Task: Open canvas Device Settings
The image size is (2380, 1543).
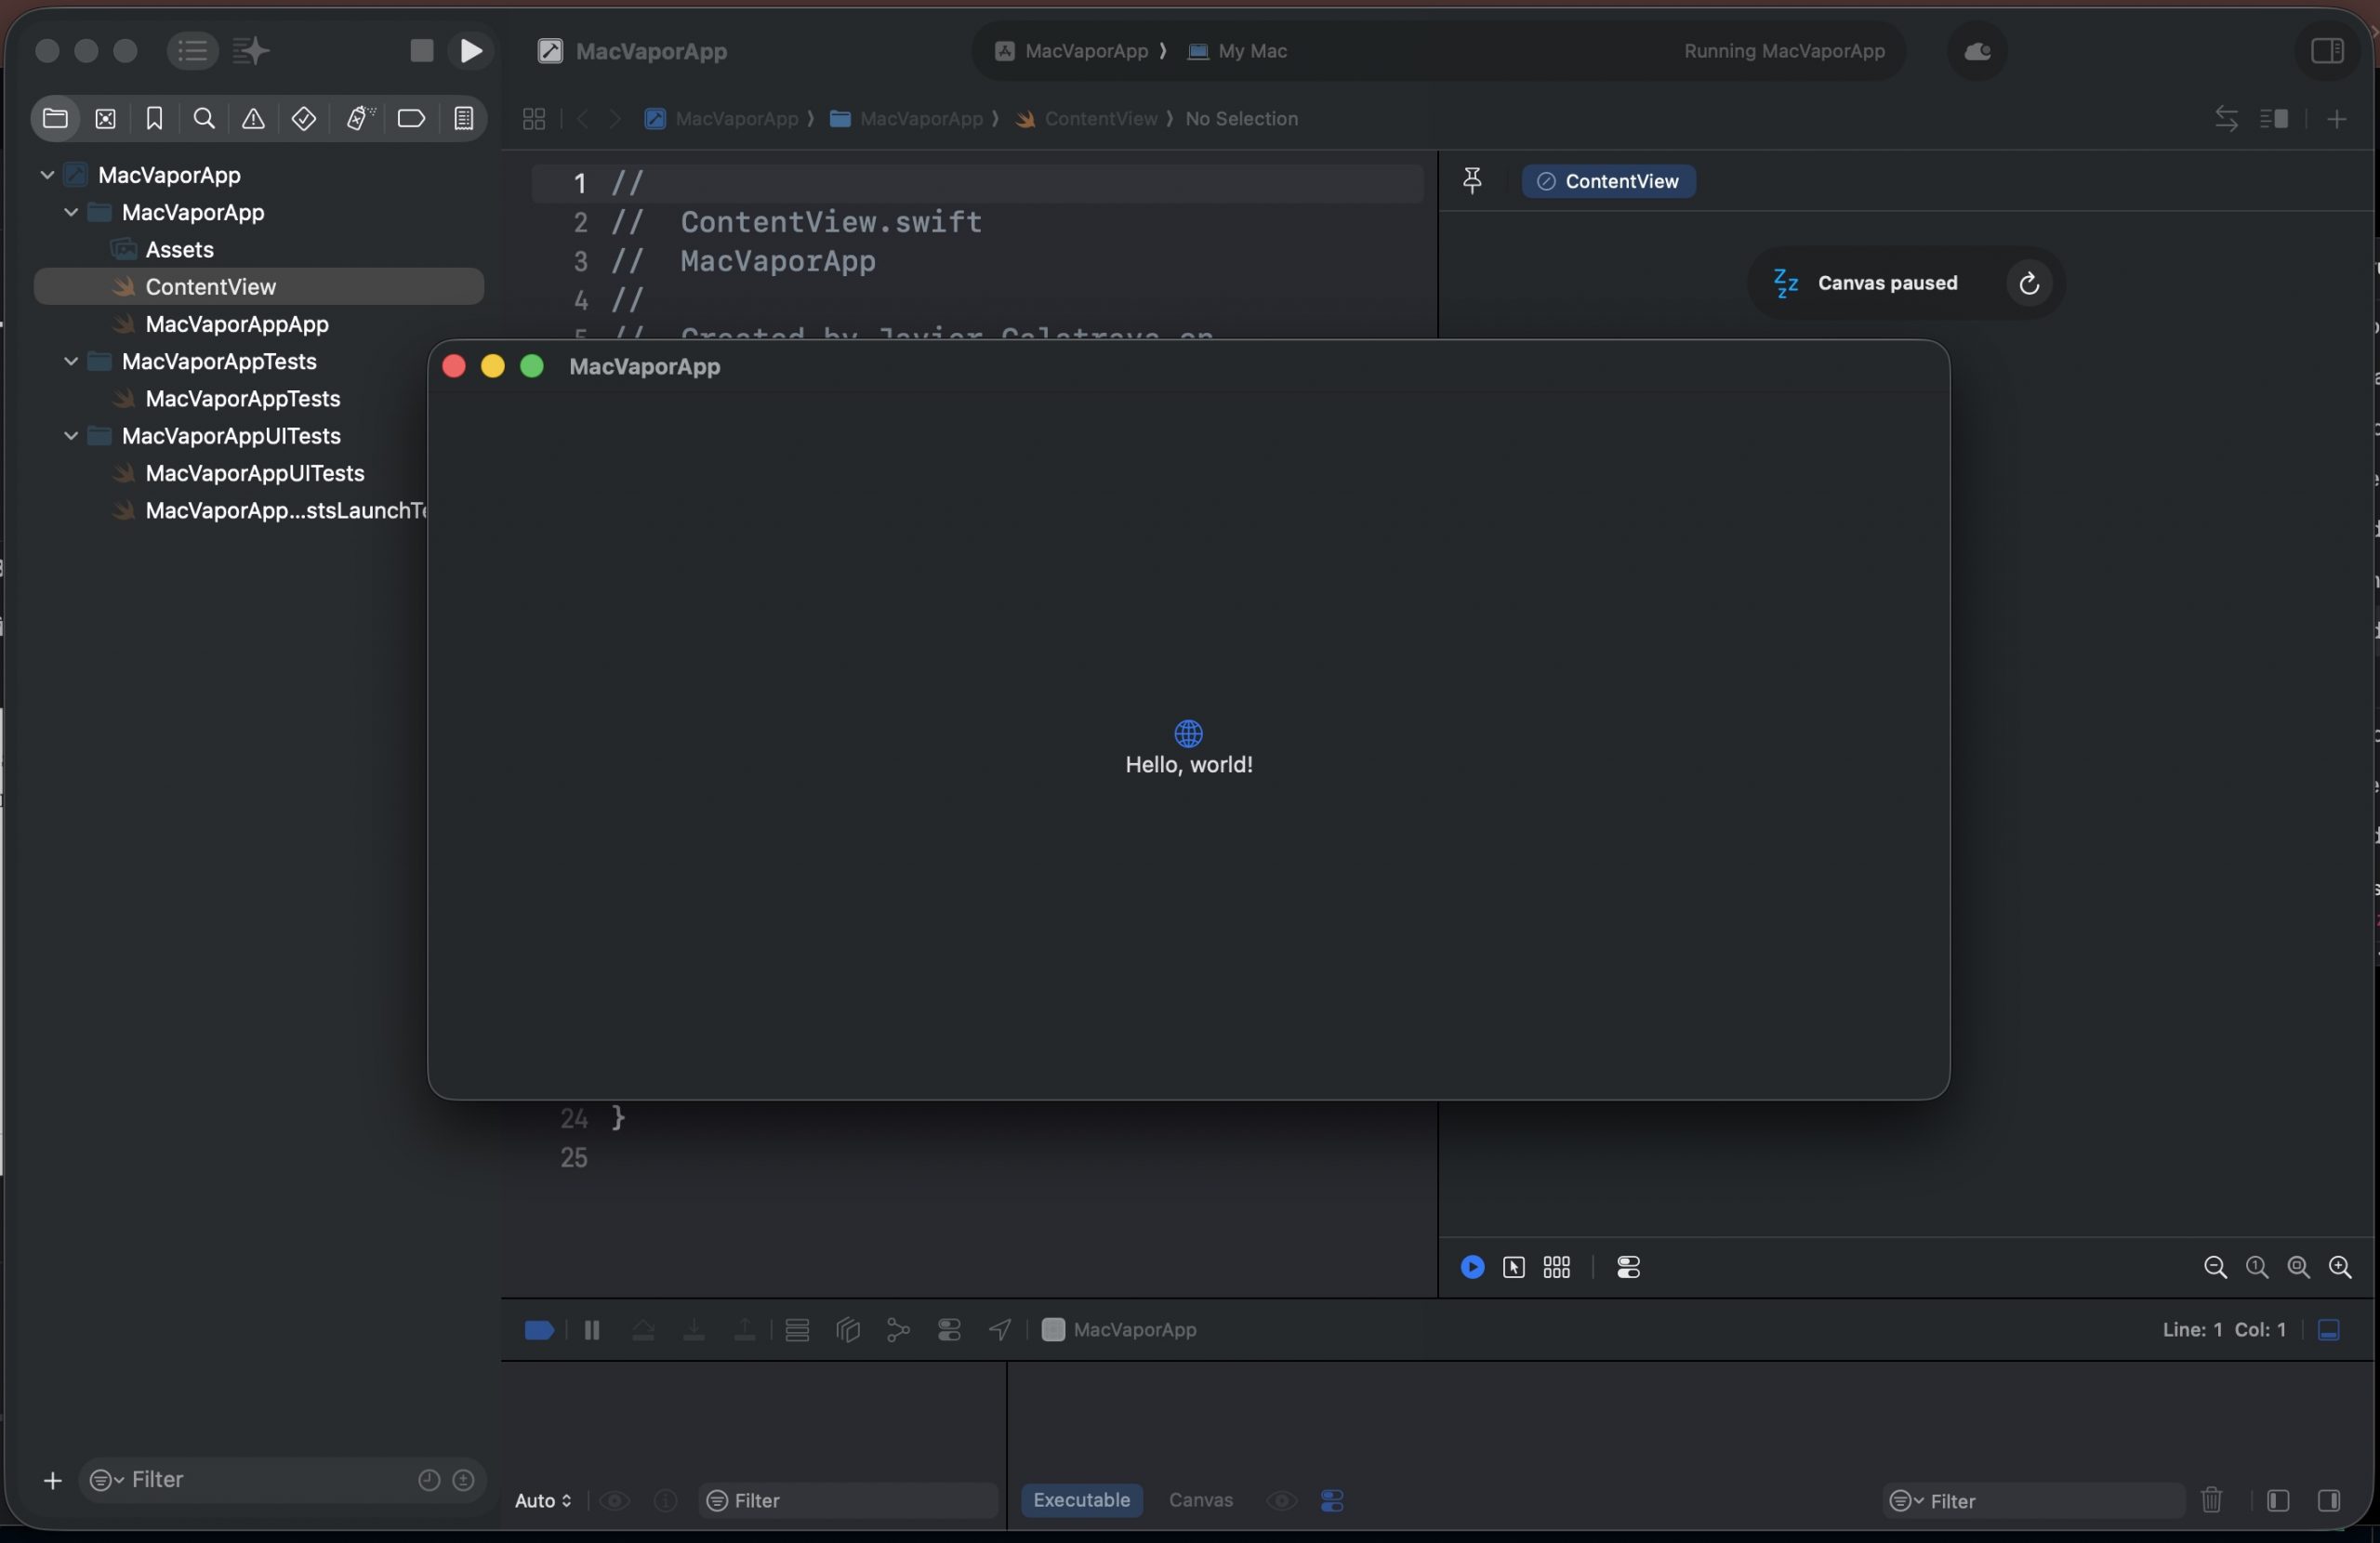Action: [1628, 1268]
